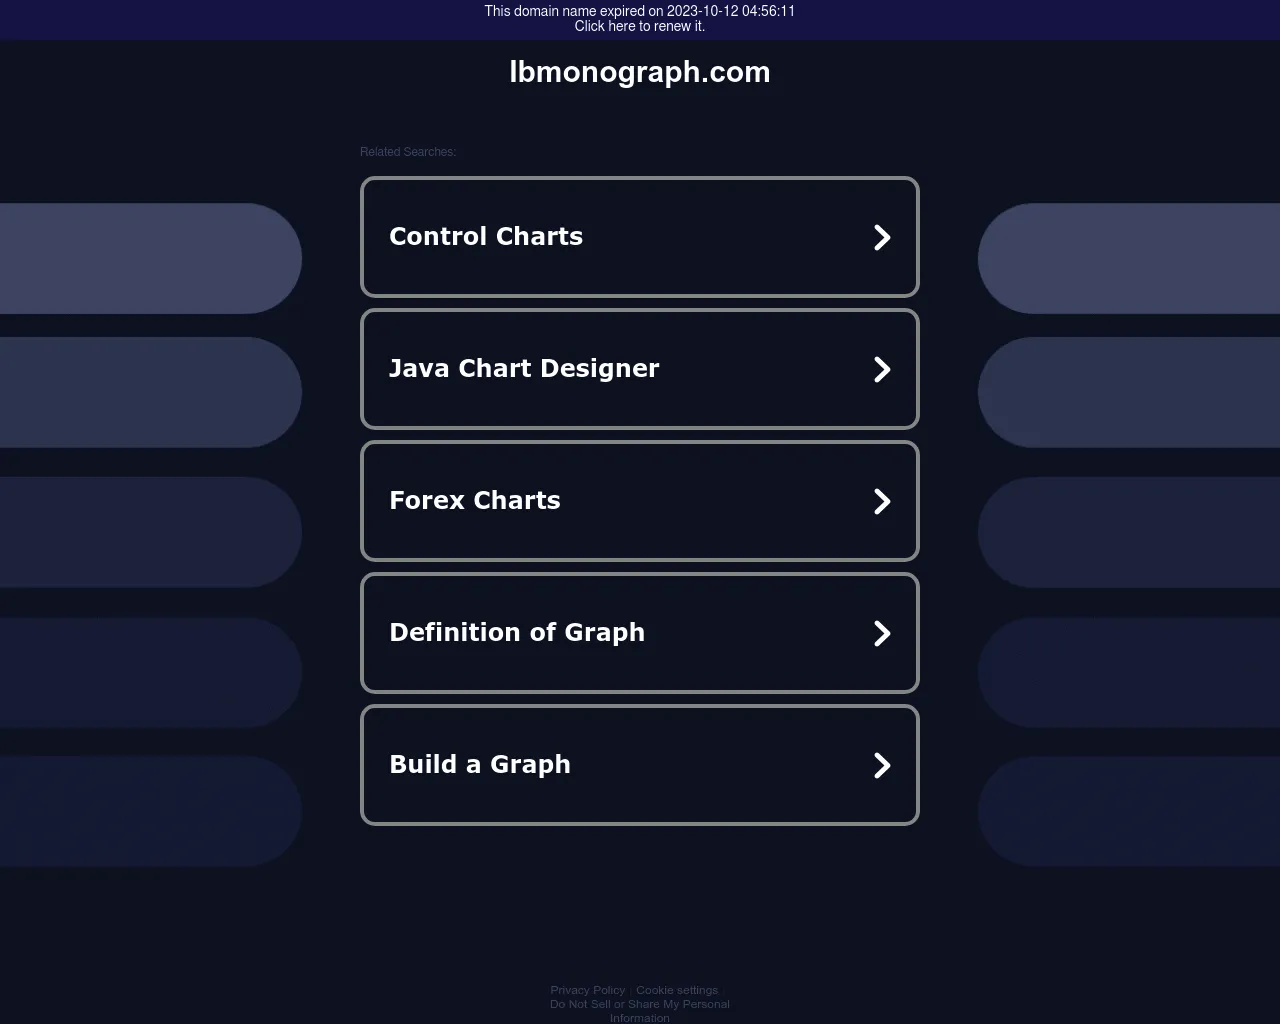Click the chevron arrow beside Forex Charts
The height and width of the screenshot is (1024, 1280).
(x=881, y=501)
